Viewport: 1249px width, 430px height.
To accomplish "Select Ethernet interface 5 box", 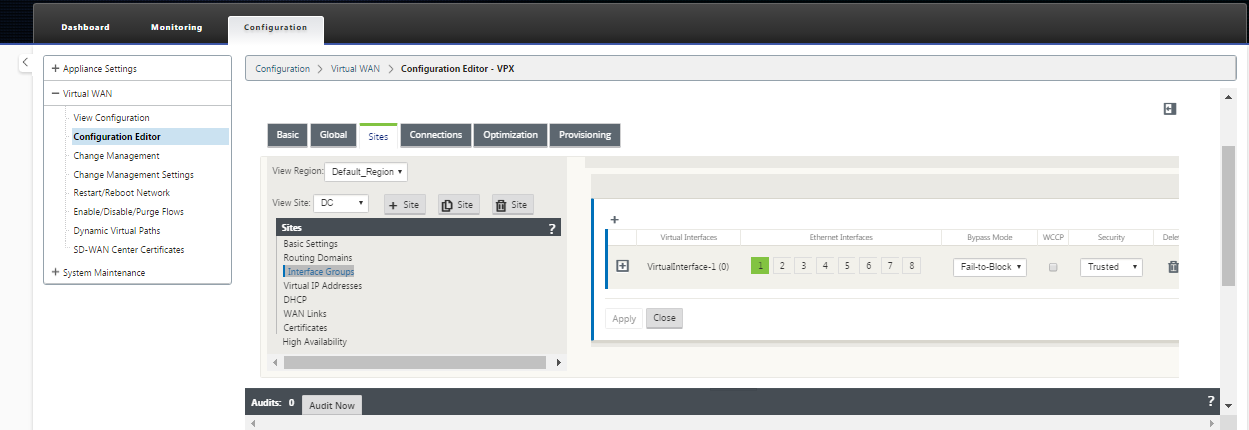I will pos(846,265).
